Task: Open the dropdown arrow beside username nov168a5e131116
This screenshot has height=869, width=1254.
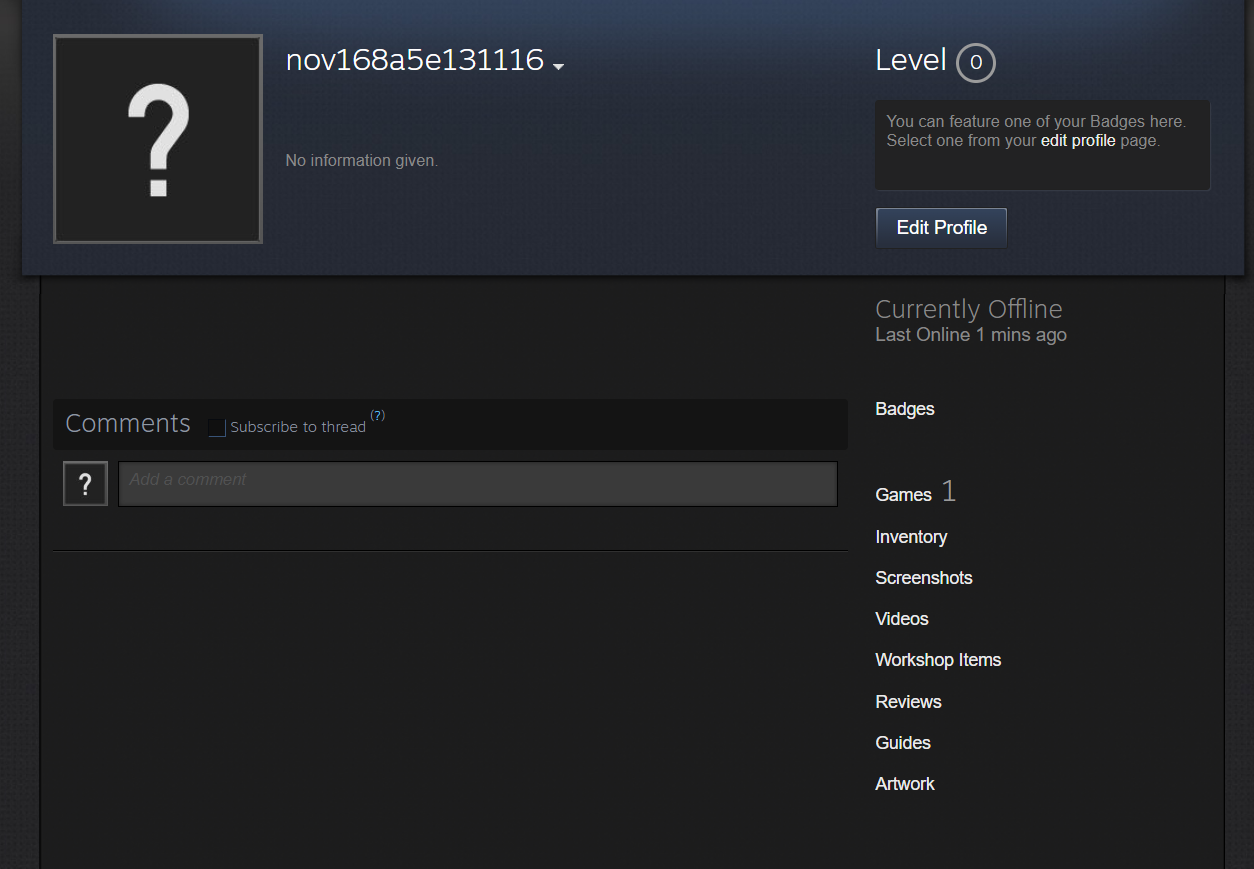Action: pos(559,66)
